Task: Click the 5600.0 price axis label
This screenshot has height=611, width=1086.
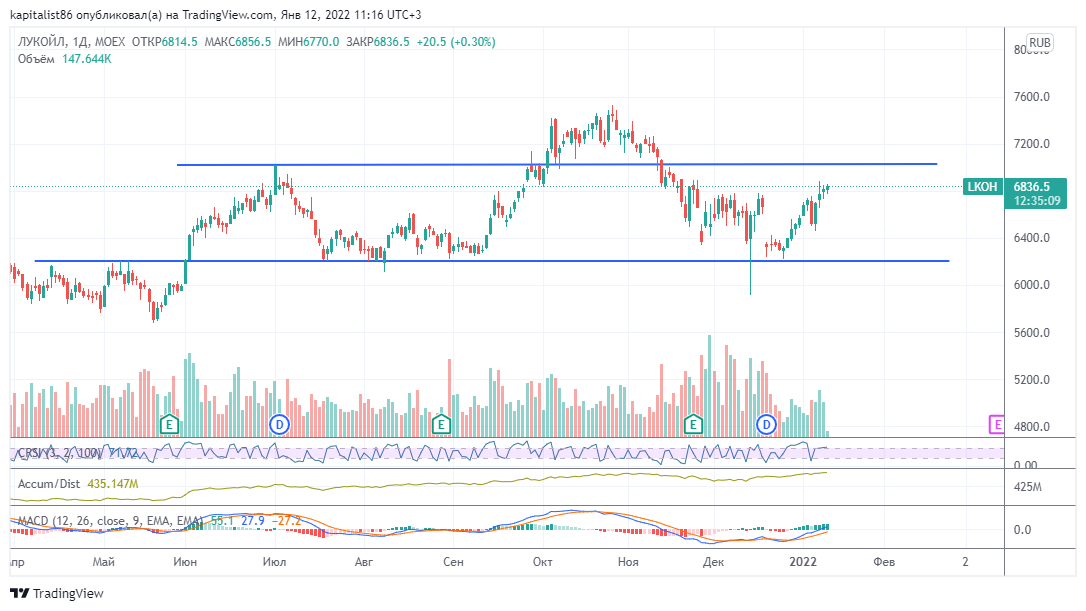Action: (x=1031, y=333)
